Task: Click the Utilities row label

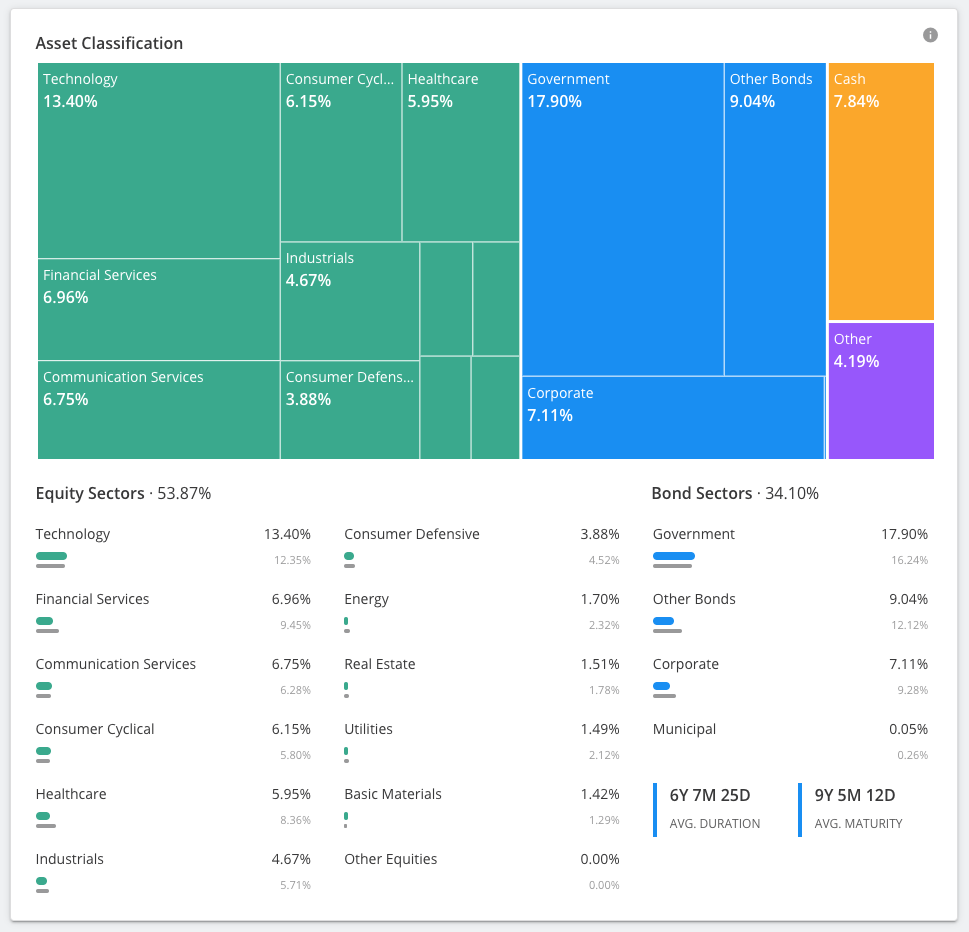Action: point(368,729)
